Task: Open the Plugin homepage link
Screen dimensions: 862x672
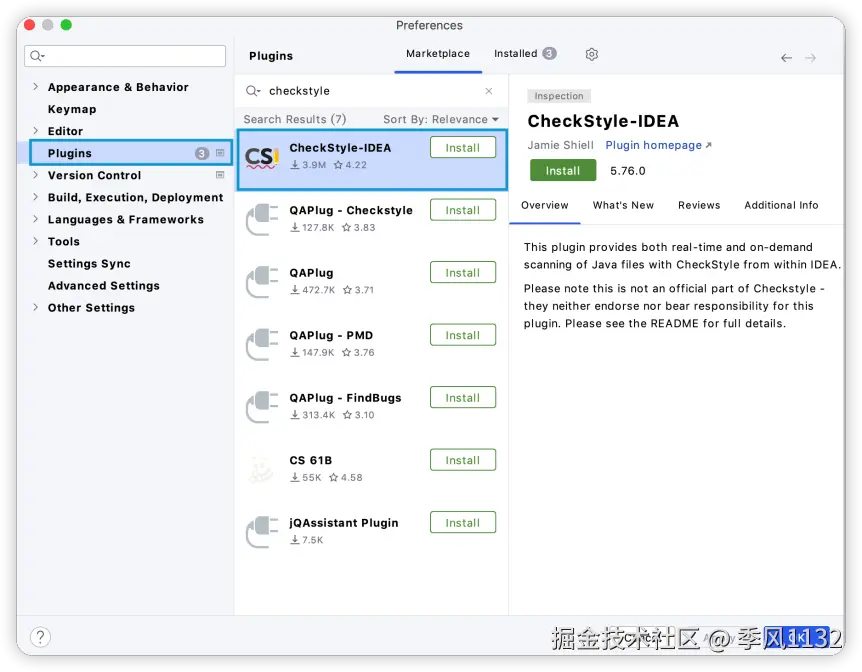Action: coord(658,145)
